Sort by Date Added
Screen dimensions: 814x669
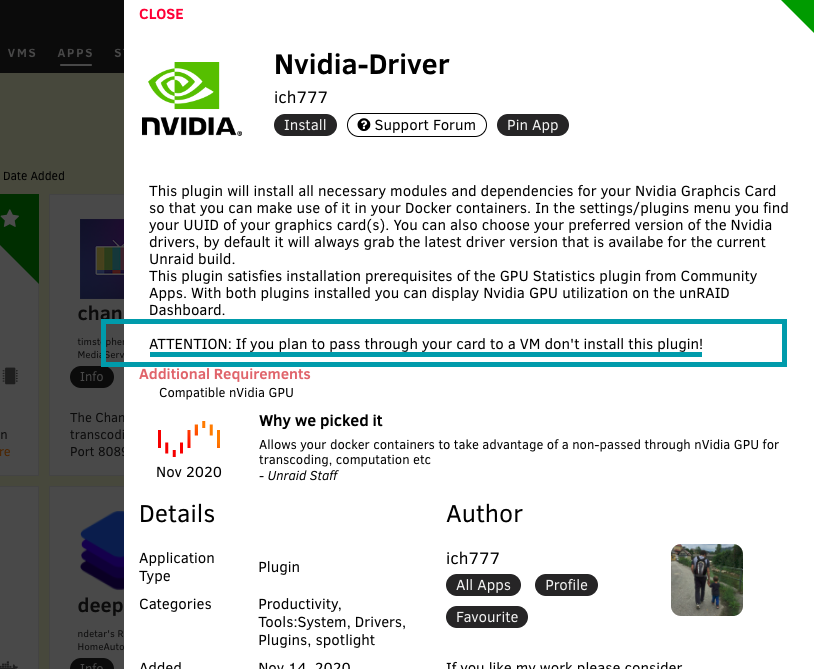coord(34,176)
